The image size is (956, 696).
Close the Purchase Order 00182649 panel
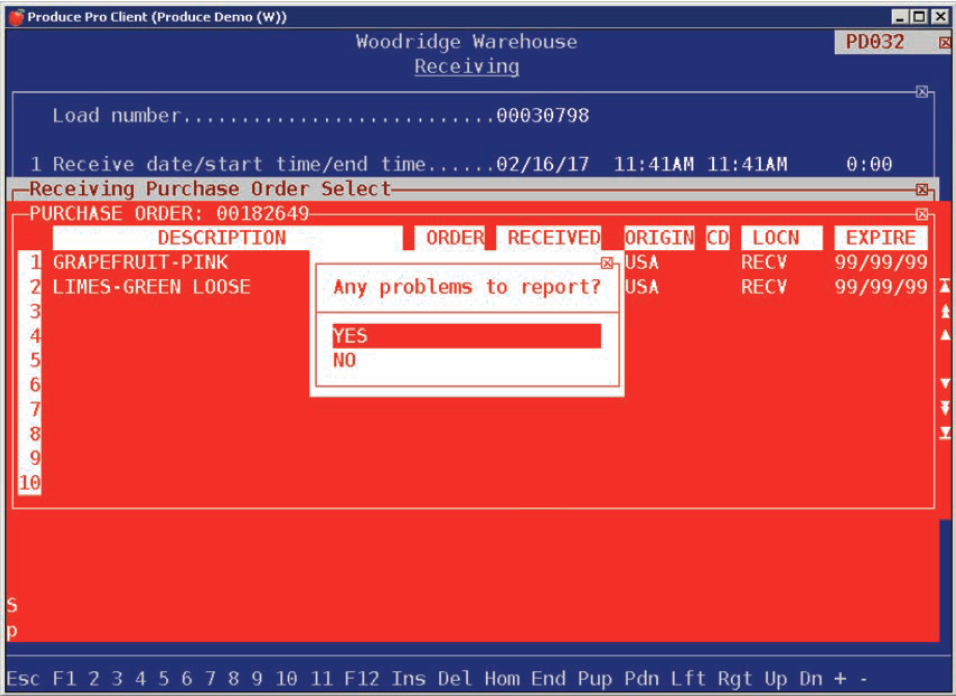point(922,214)
